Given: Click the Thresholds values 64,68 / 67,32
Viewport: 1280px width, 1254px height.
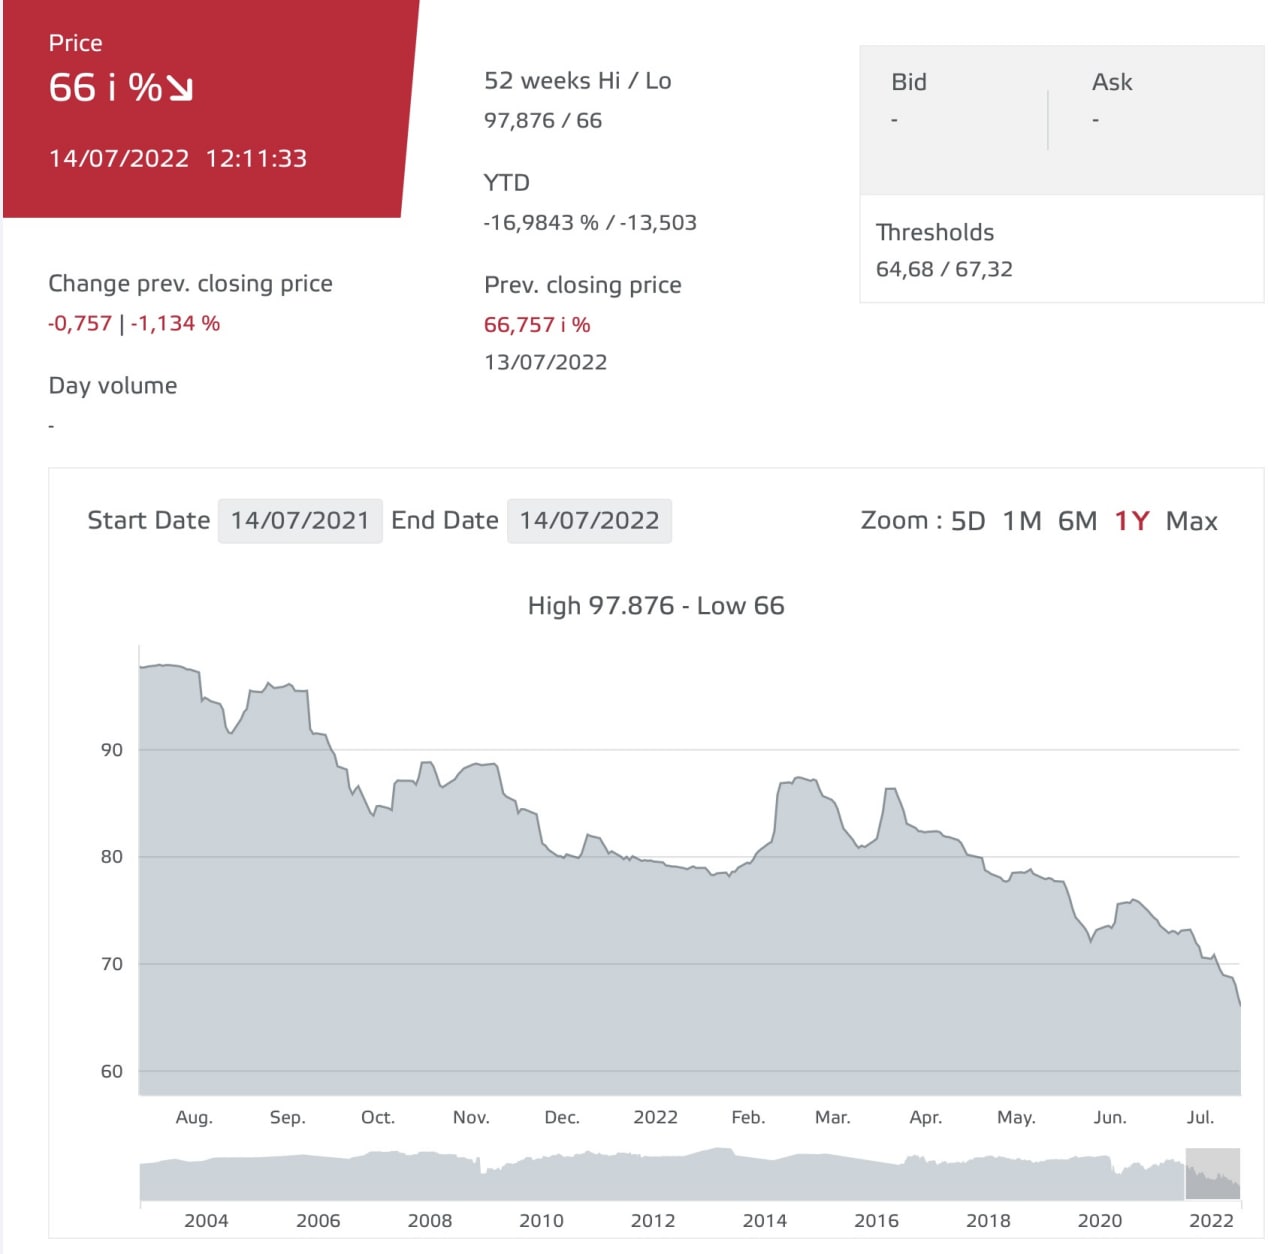Looking at the screenshot, I should 944,269.
